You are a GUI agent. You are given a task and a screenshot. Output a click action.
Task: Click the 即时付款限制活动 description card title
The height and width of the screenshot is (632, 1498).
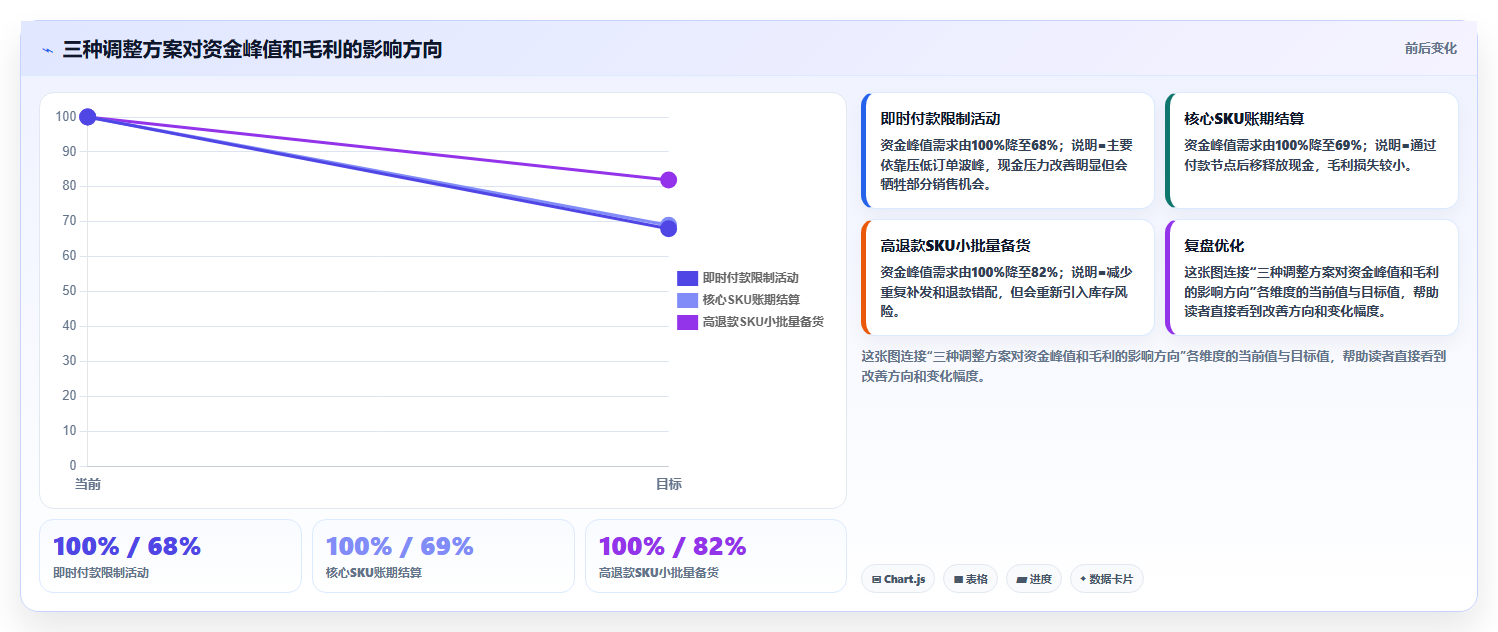[x=940, y=119]
